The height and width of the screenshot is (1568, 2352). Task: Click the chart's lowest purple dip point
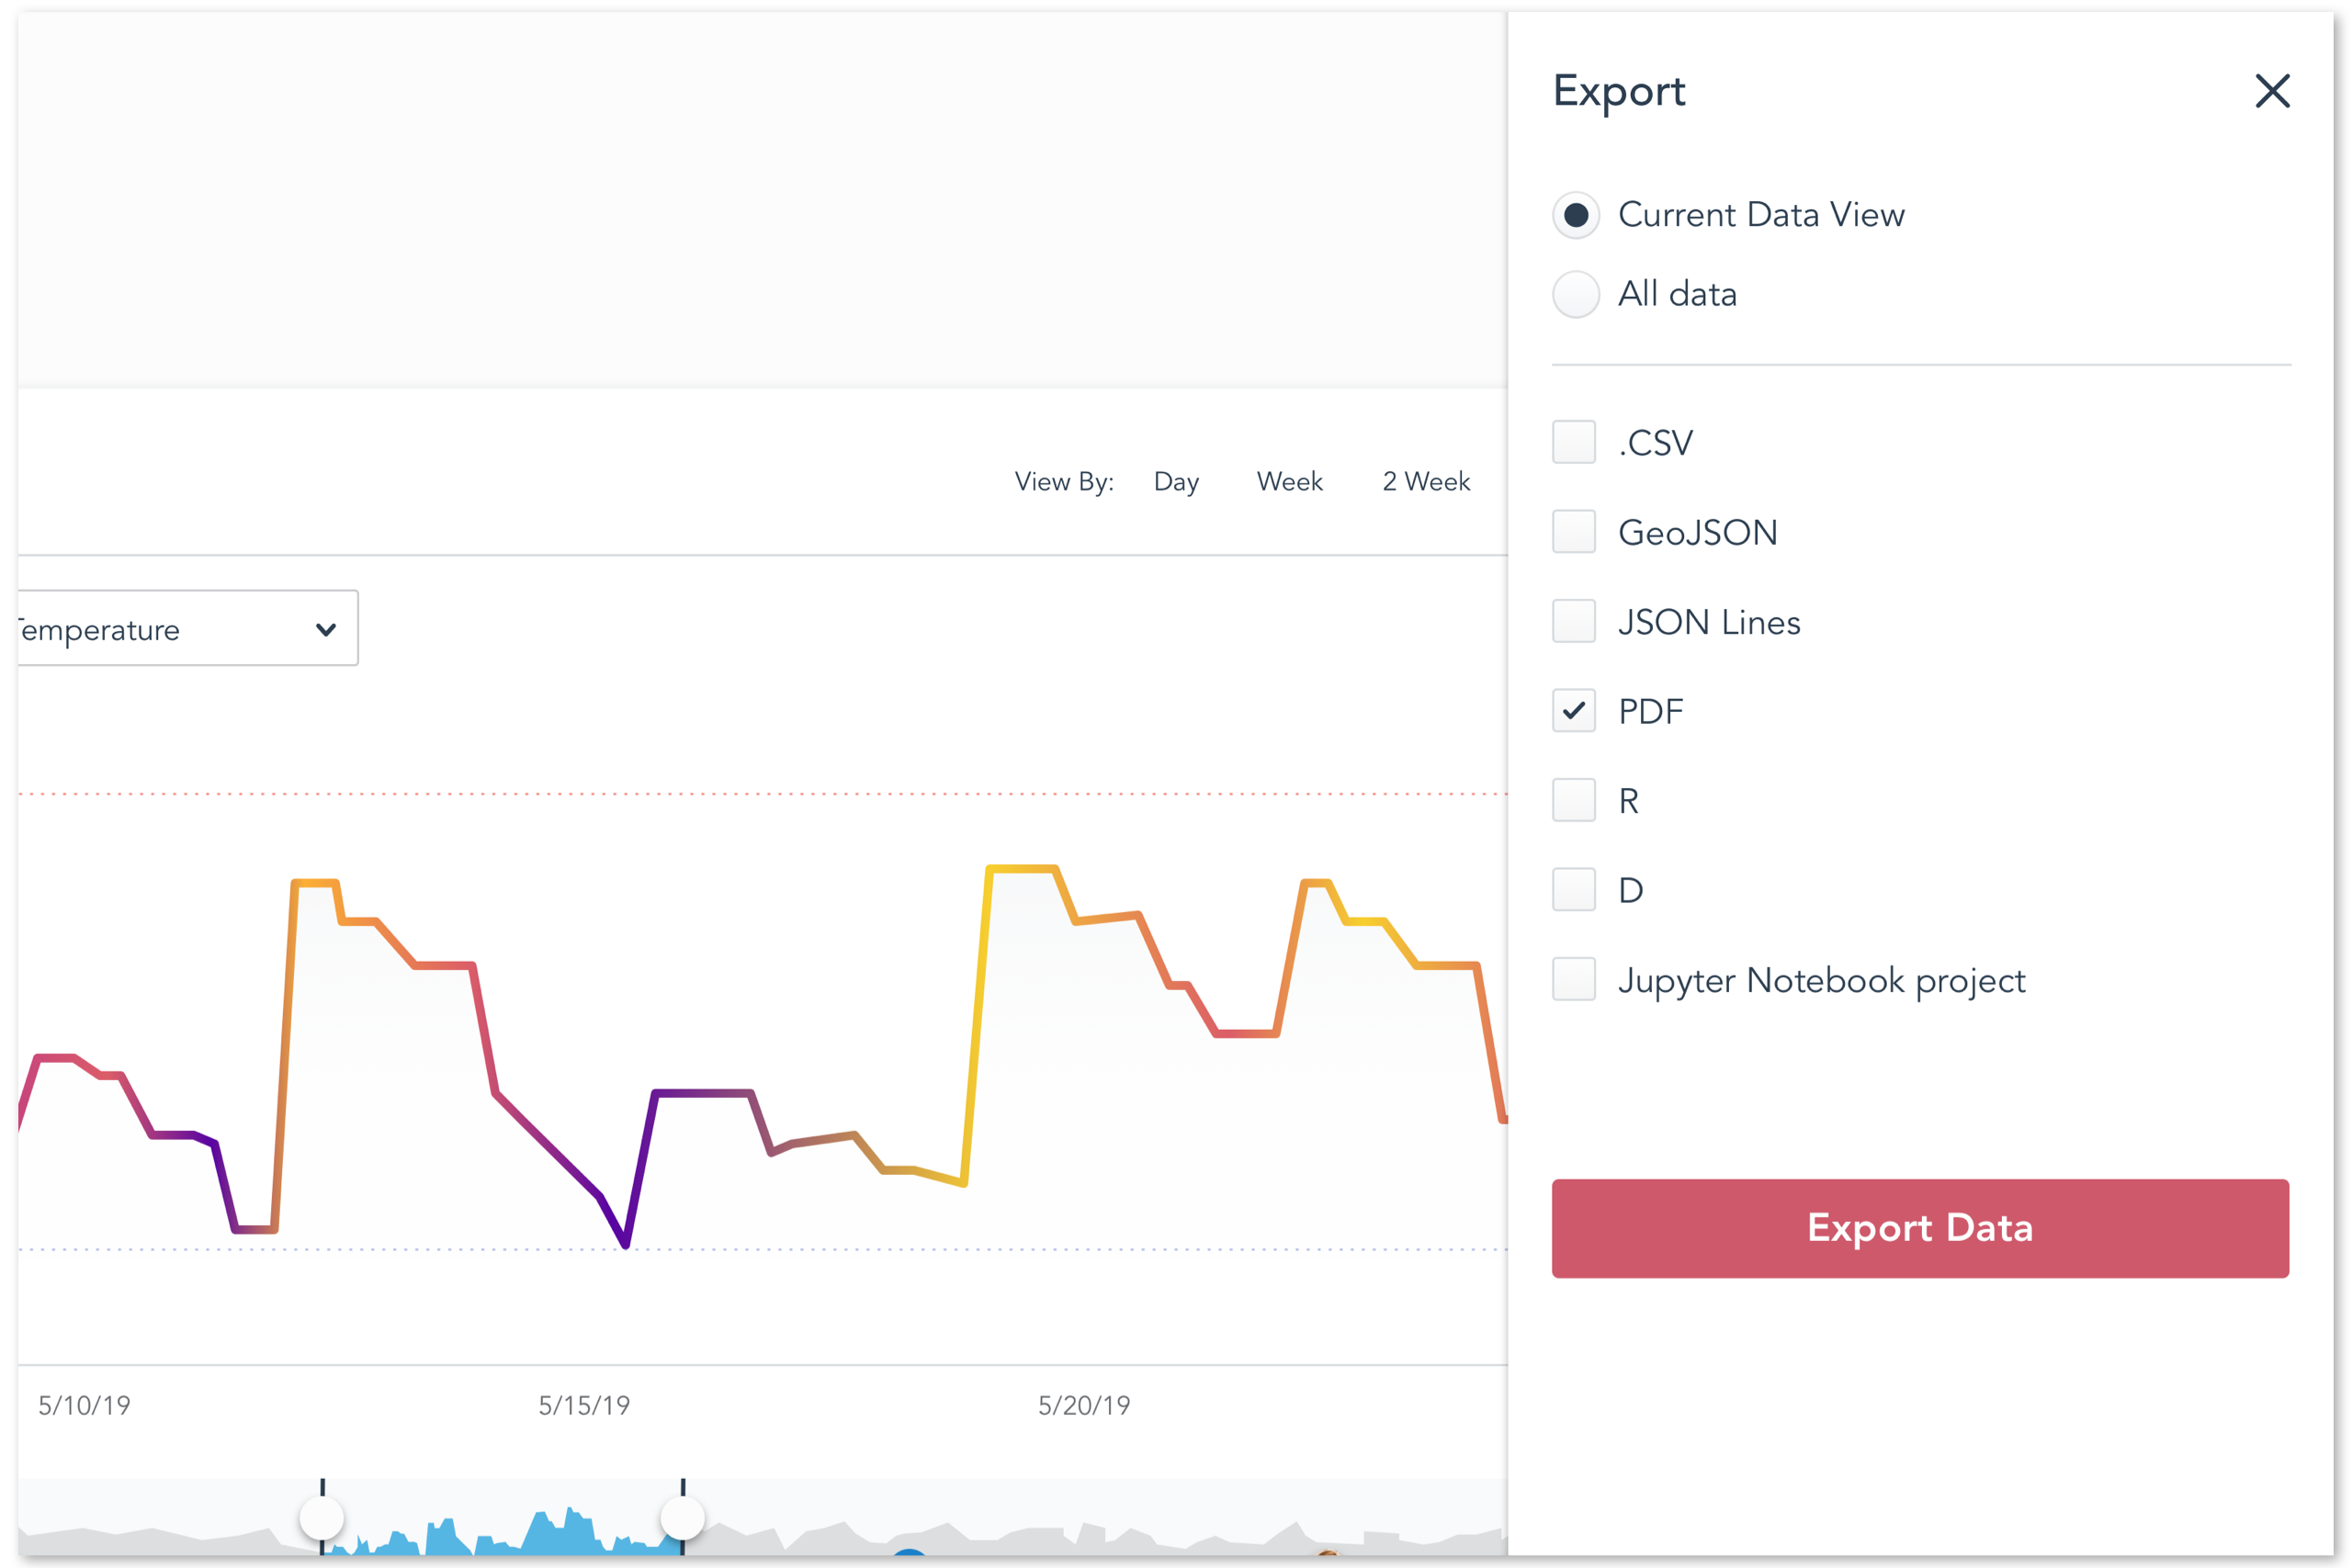pos(626,1245)
